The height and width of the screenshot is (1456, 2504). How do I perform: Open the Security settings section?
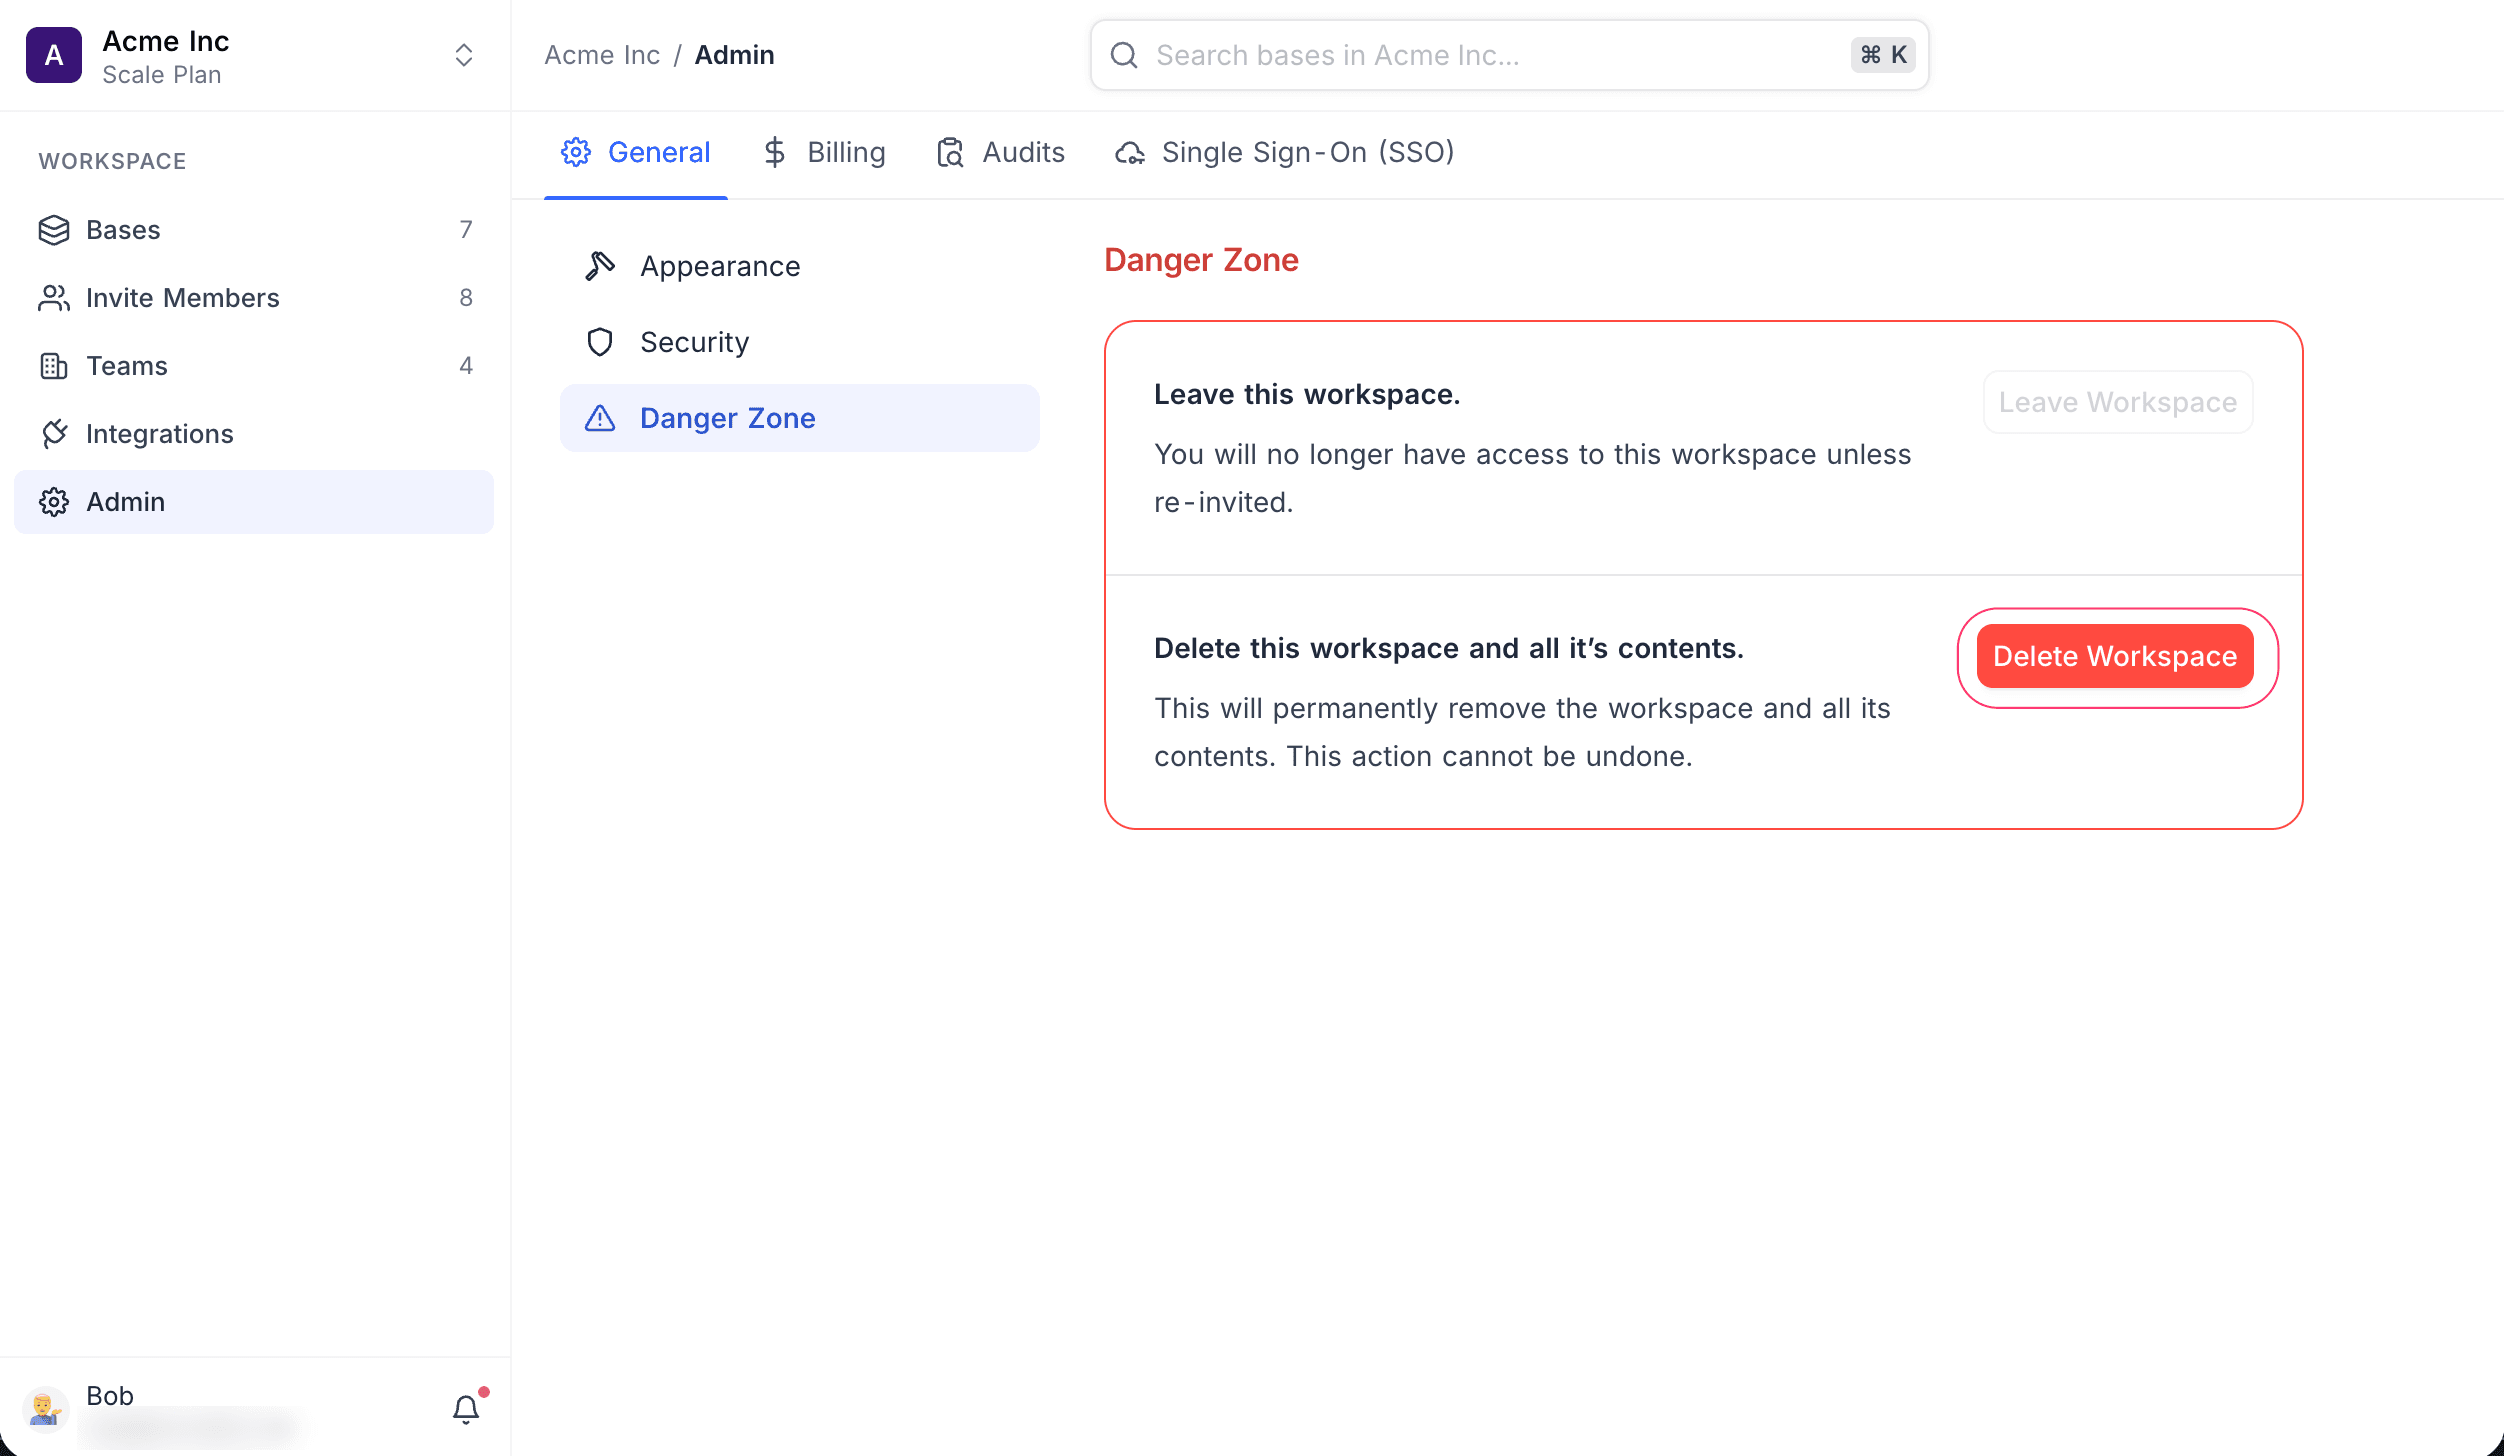(800, 342)
